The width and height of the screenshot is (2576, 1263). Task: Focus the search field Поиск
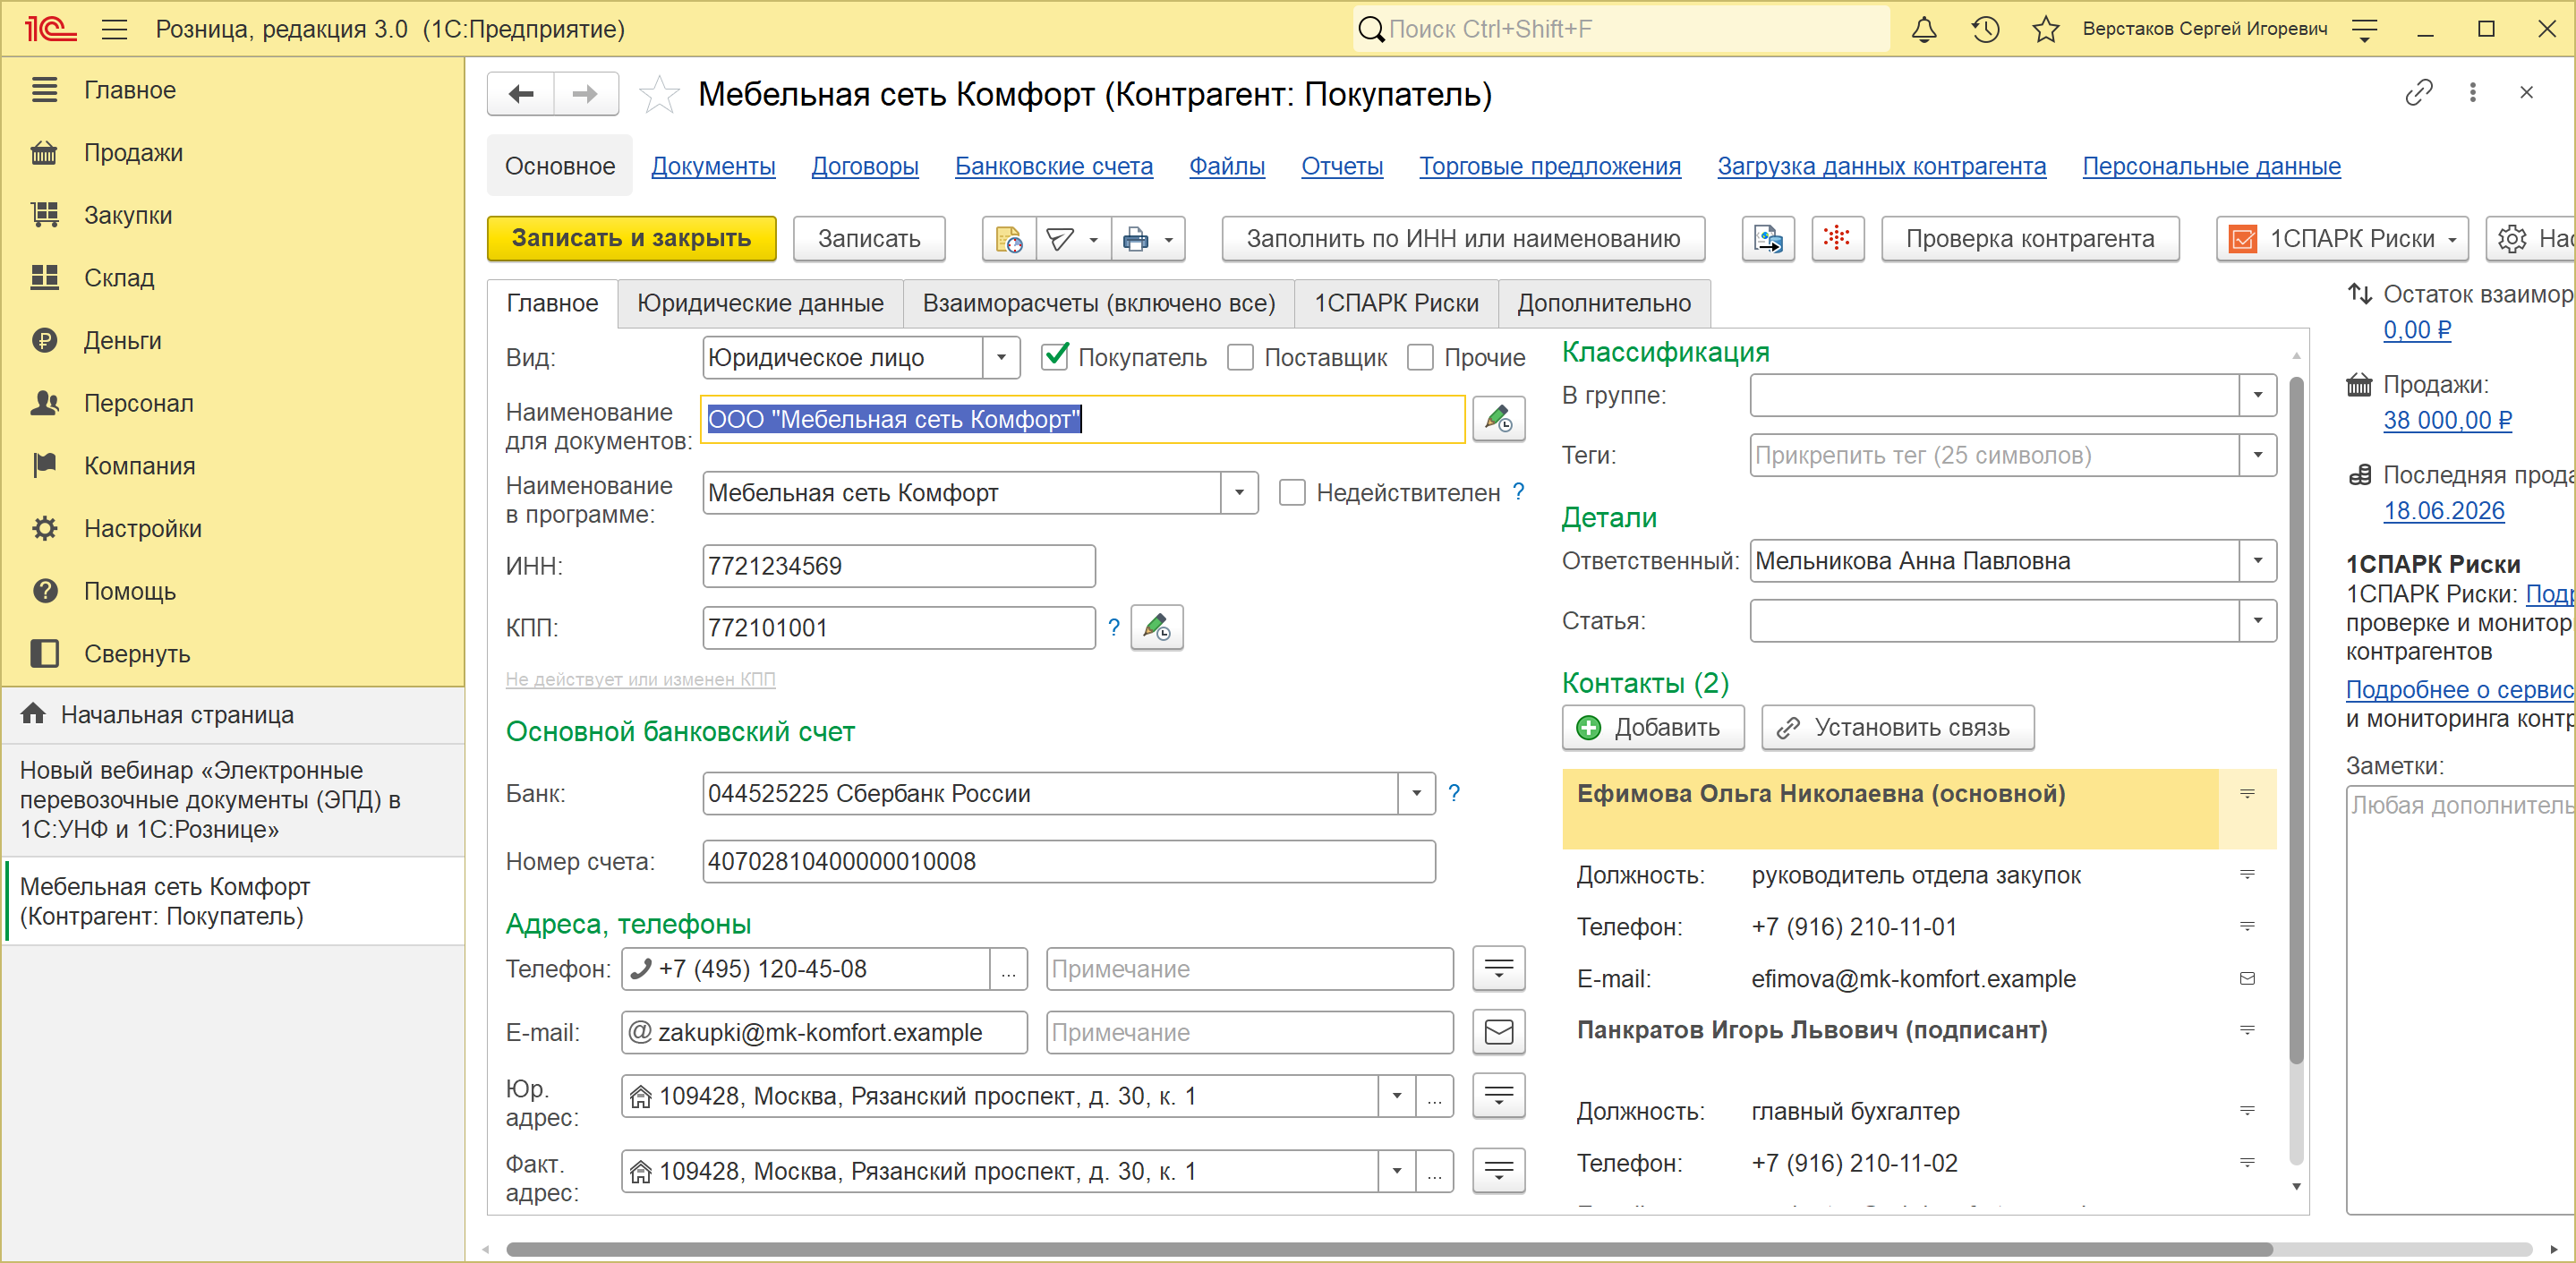click(x=1621, y=29)
